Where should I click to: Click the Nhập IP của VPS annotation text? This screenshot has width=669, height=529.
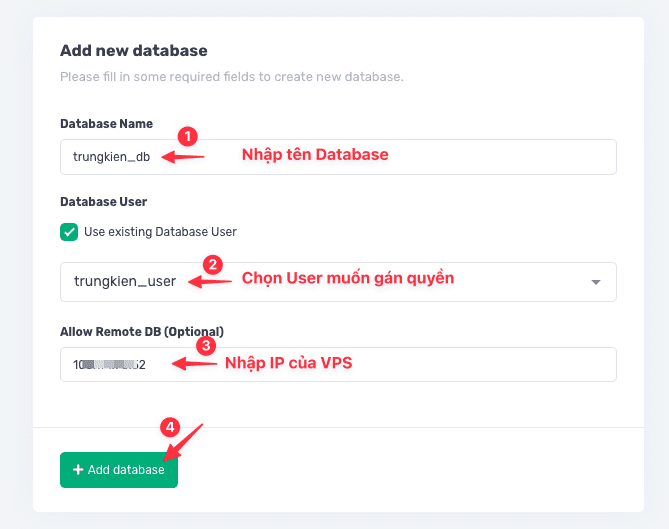[x=288, y=363]
